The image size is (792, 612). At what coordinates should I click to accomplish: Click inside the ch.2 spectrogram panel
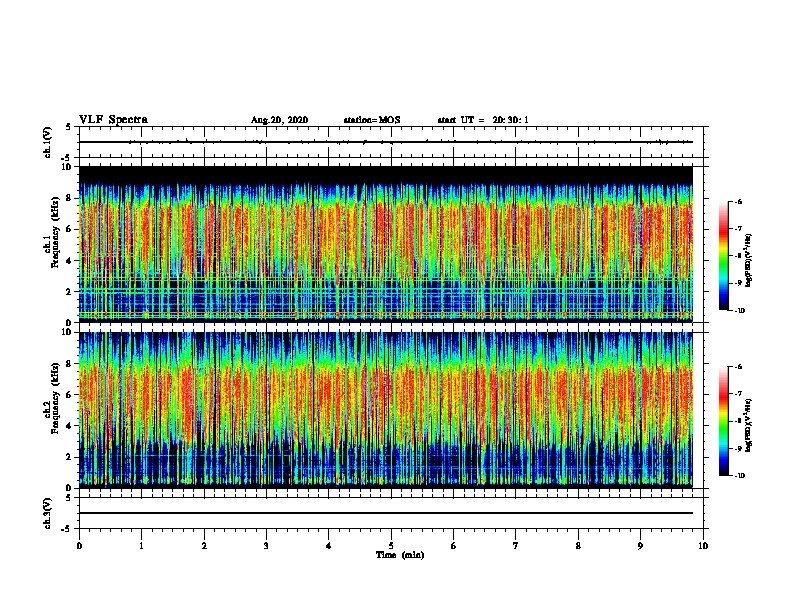pyautogui.click(x=386, y=410)
